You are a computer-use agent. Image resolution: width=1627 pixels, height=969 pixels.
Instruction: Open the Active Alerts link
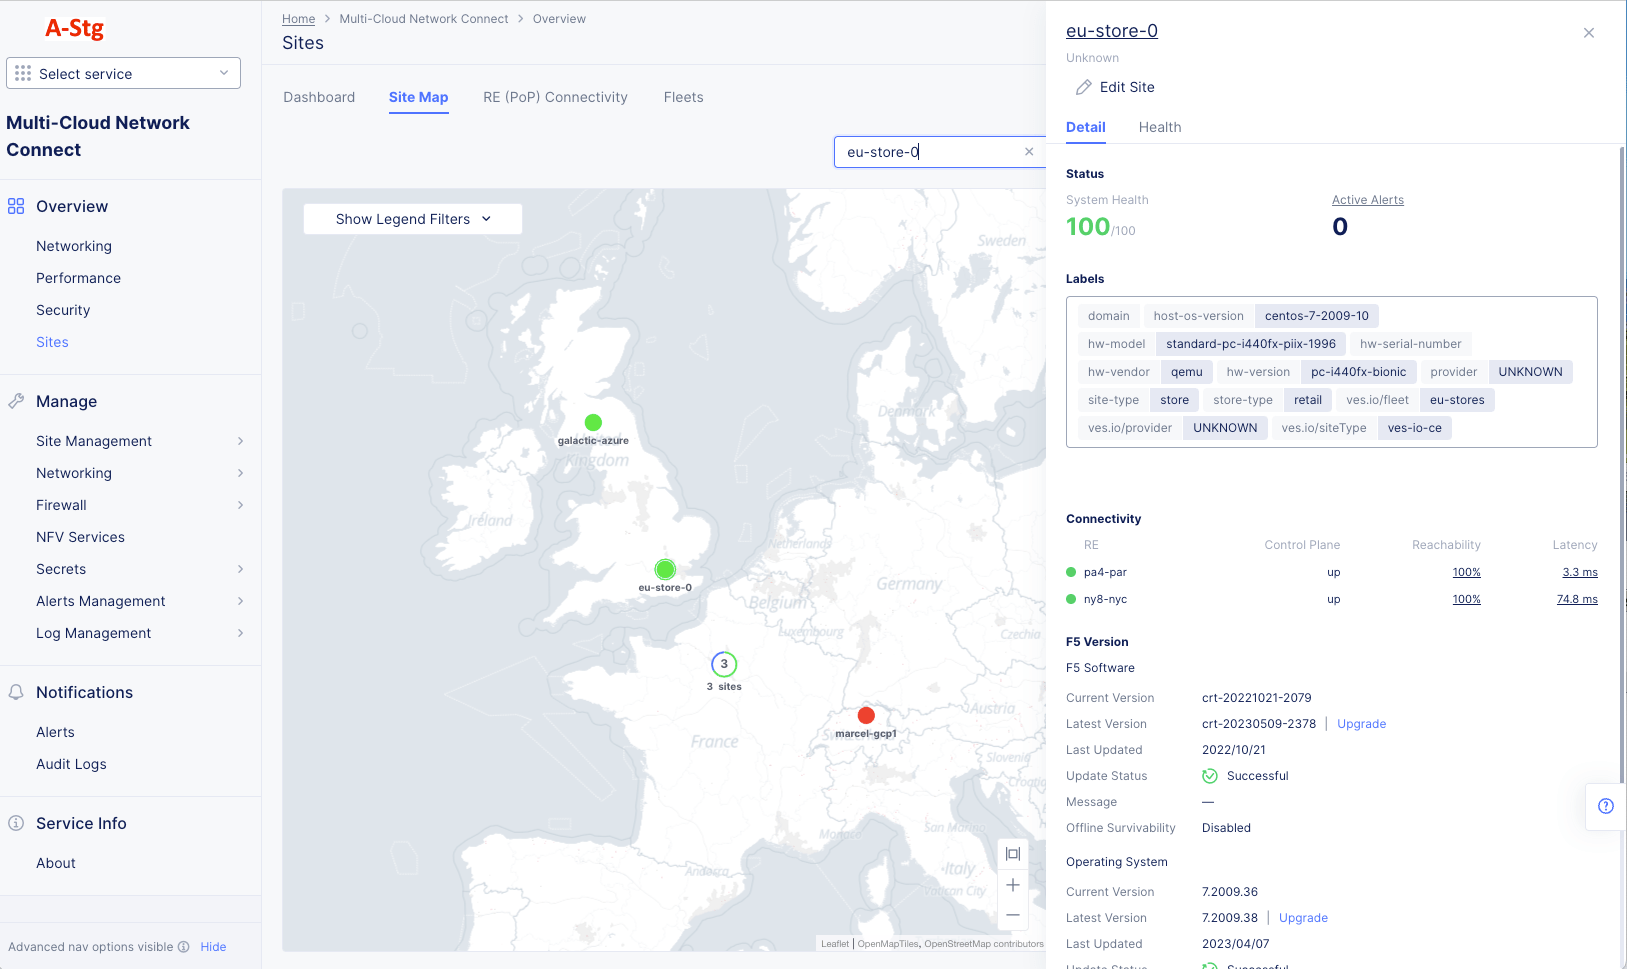tap(1367, 199)
